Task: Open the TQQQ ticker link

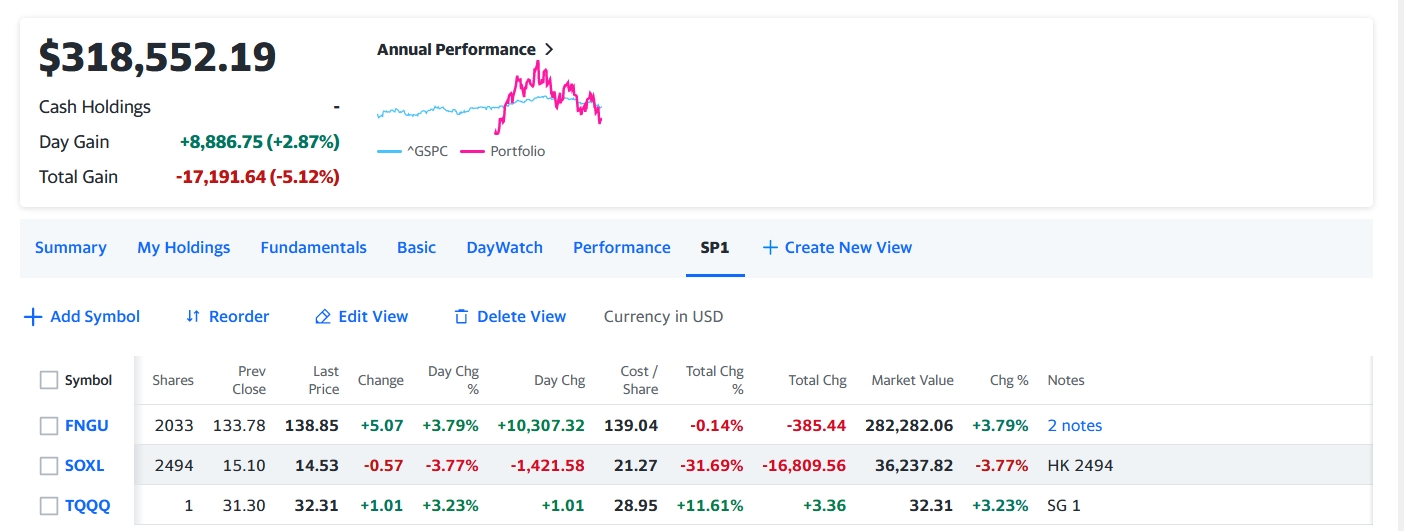Action: (x=88, y=506)
